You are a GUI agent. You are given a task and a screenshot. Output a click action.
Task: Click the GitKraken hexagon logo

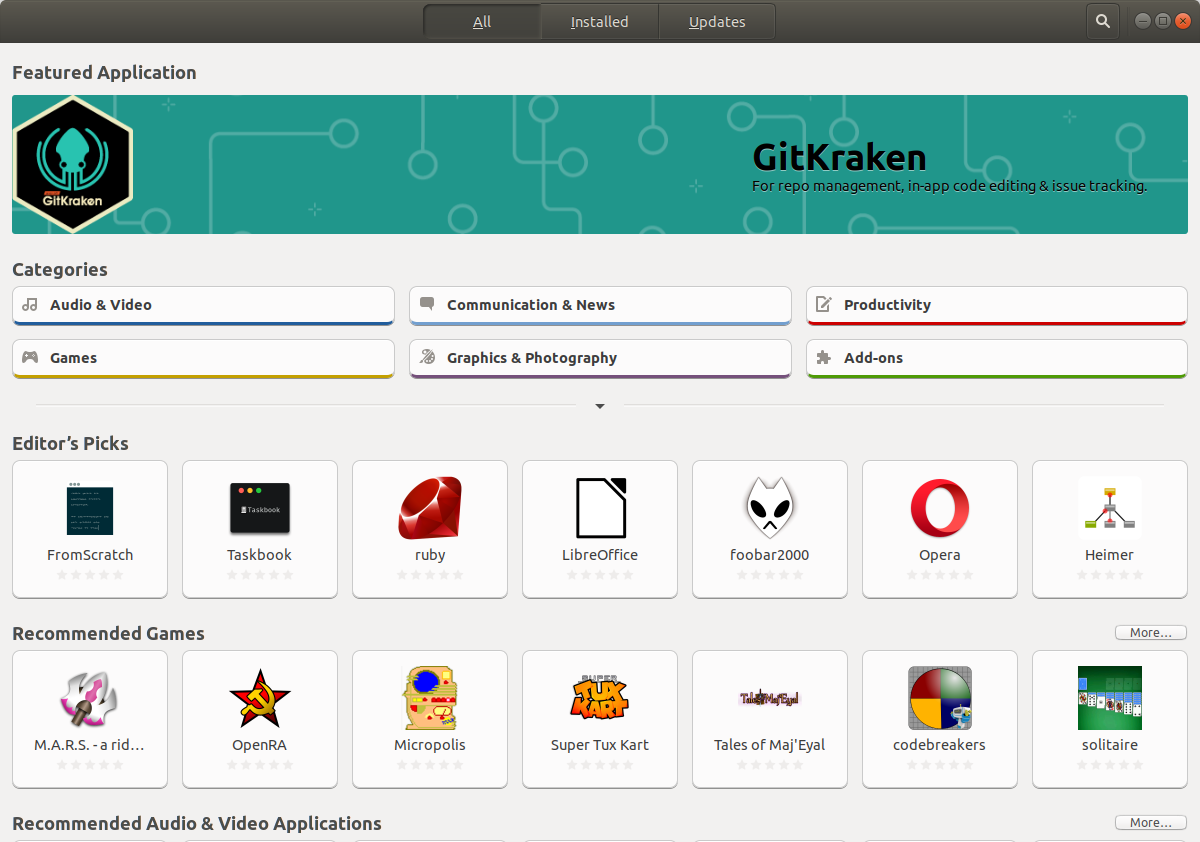(x=73, y=164)
